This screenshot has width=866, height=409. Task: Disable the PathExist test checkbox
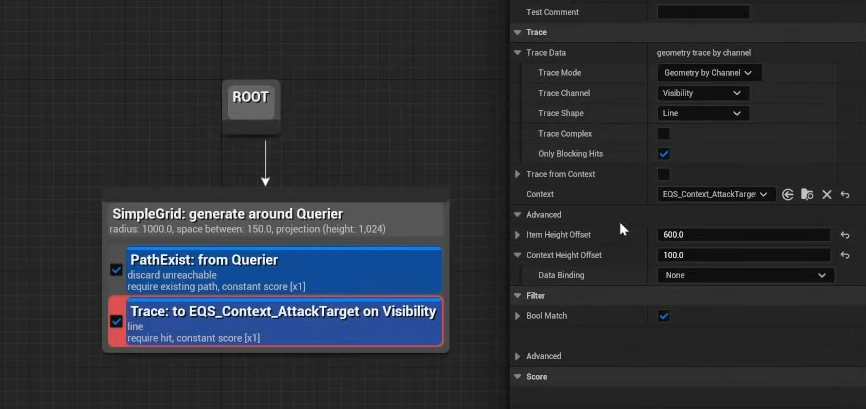[x=117, y=269]
